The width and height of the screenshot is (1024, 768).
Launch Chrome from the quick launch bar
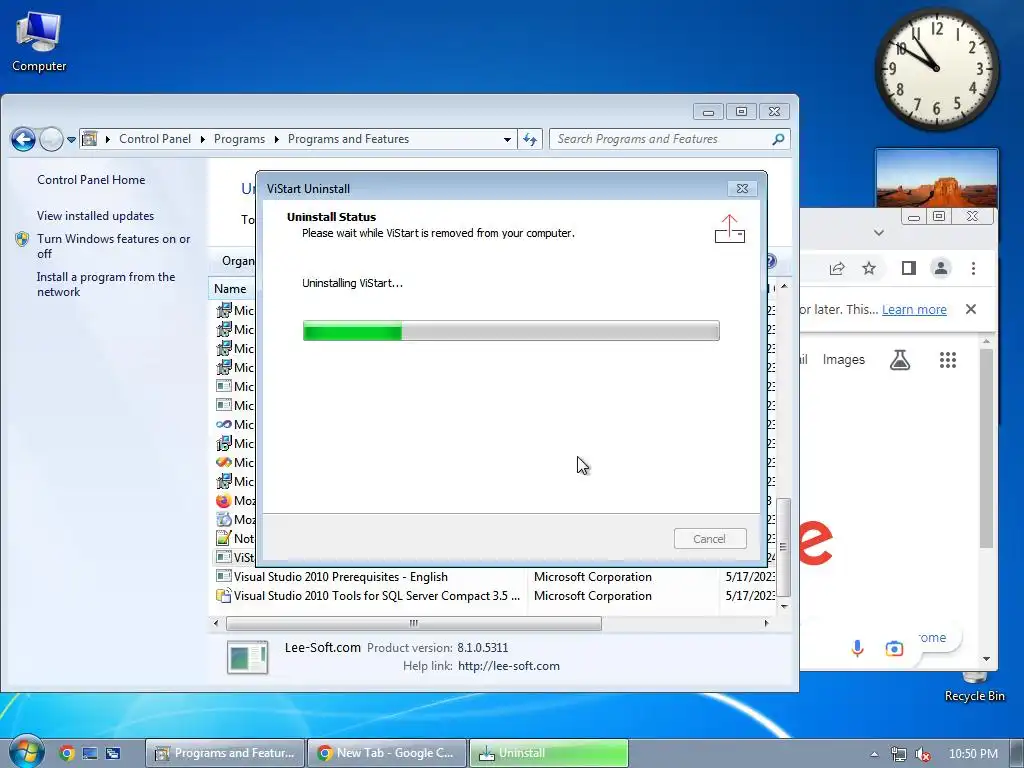coord(66,753)
